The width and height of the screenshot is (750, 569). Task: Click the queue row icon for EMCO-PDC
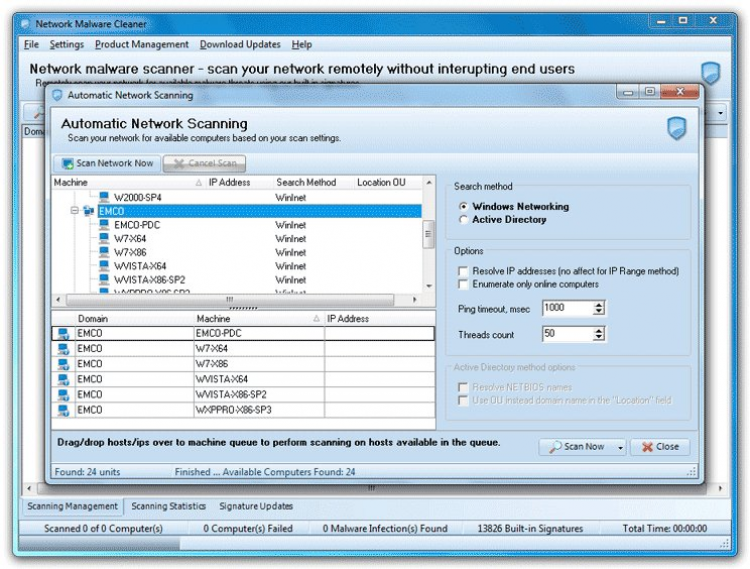(63, 333)
